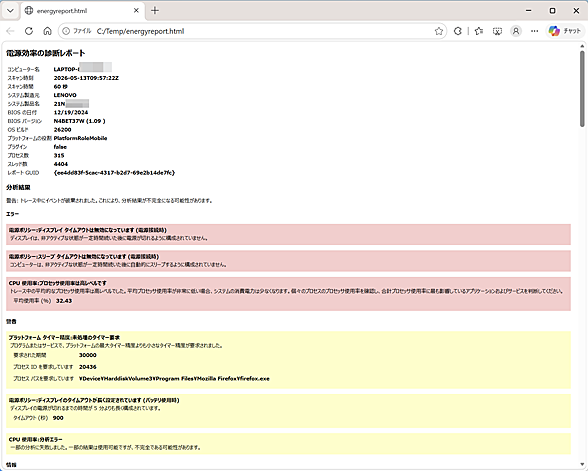Click the browser back arrow
This screenshot has height=471, width=588.
[x=10, y=31]
